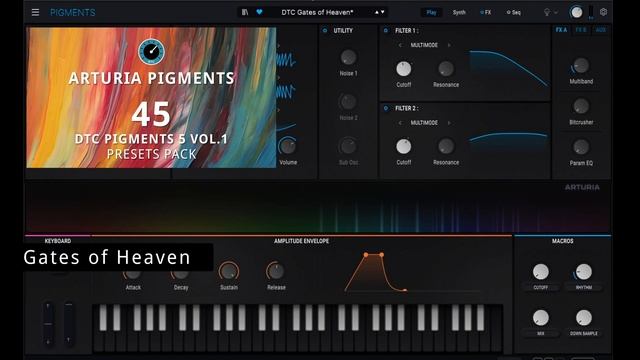Expand the dropdown beside the lightbulb
The width and height of the screenshot is (640, 360).
point(556,13)
